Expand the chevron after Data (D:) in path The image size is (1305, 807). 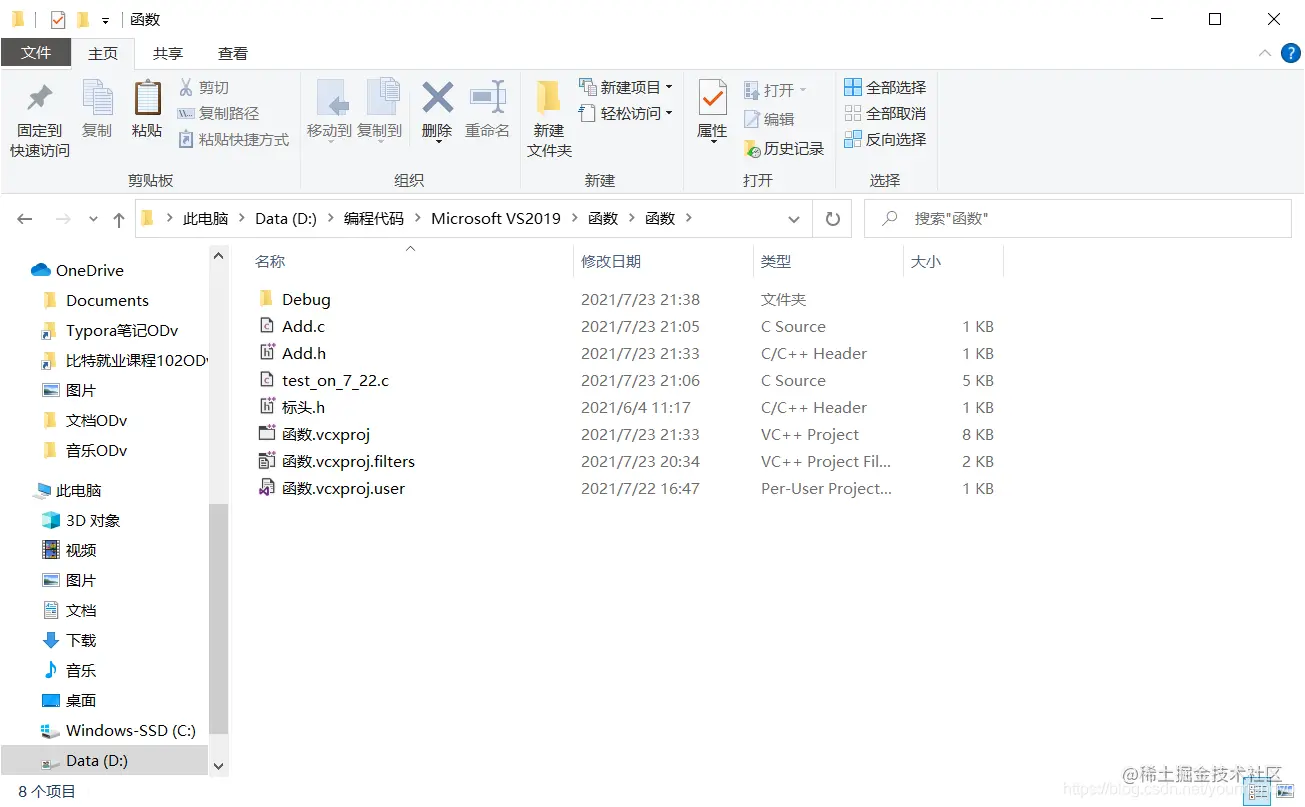click(x=330, y=218)
